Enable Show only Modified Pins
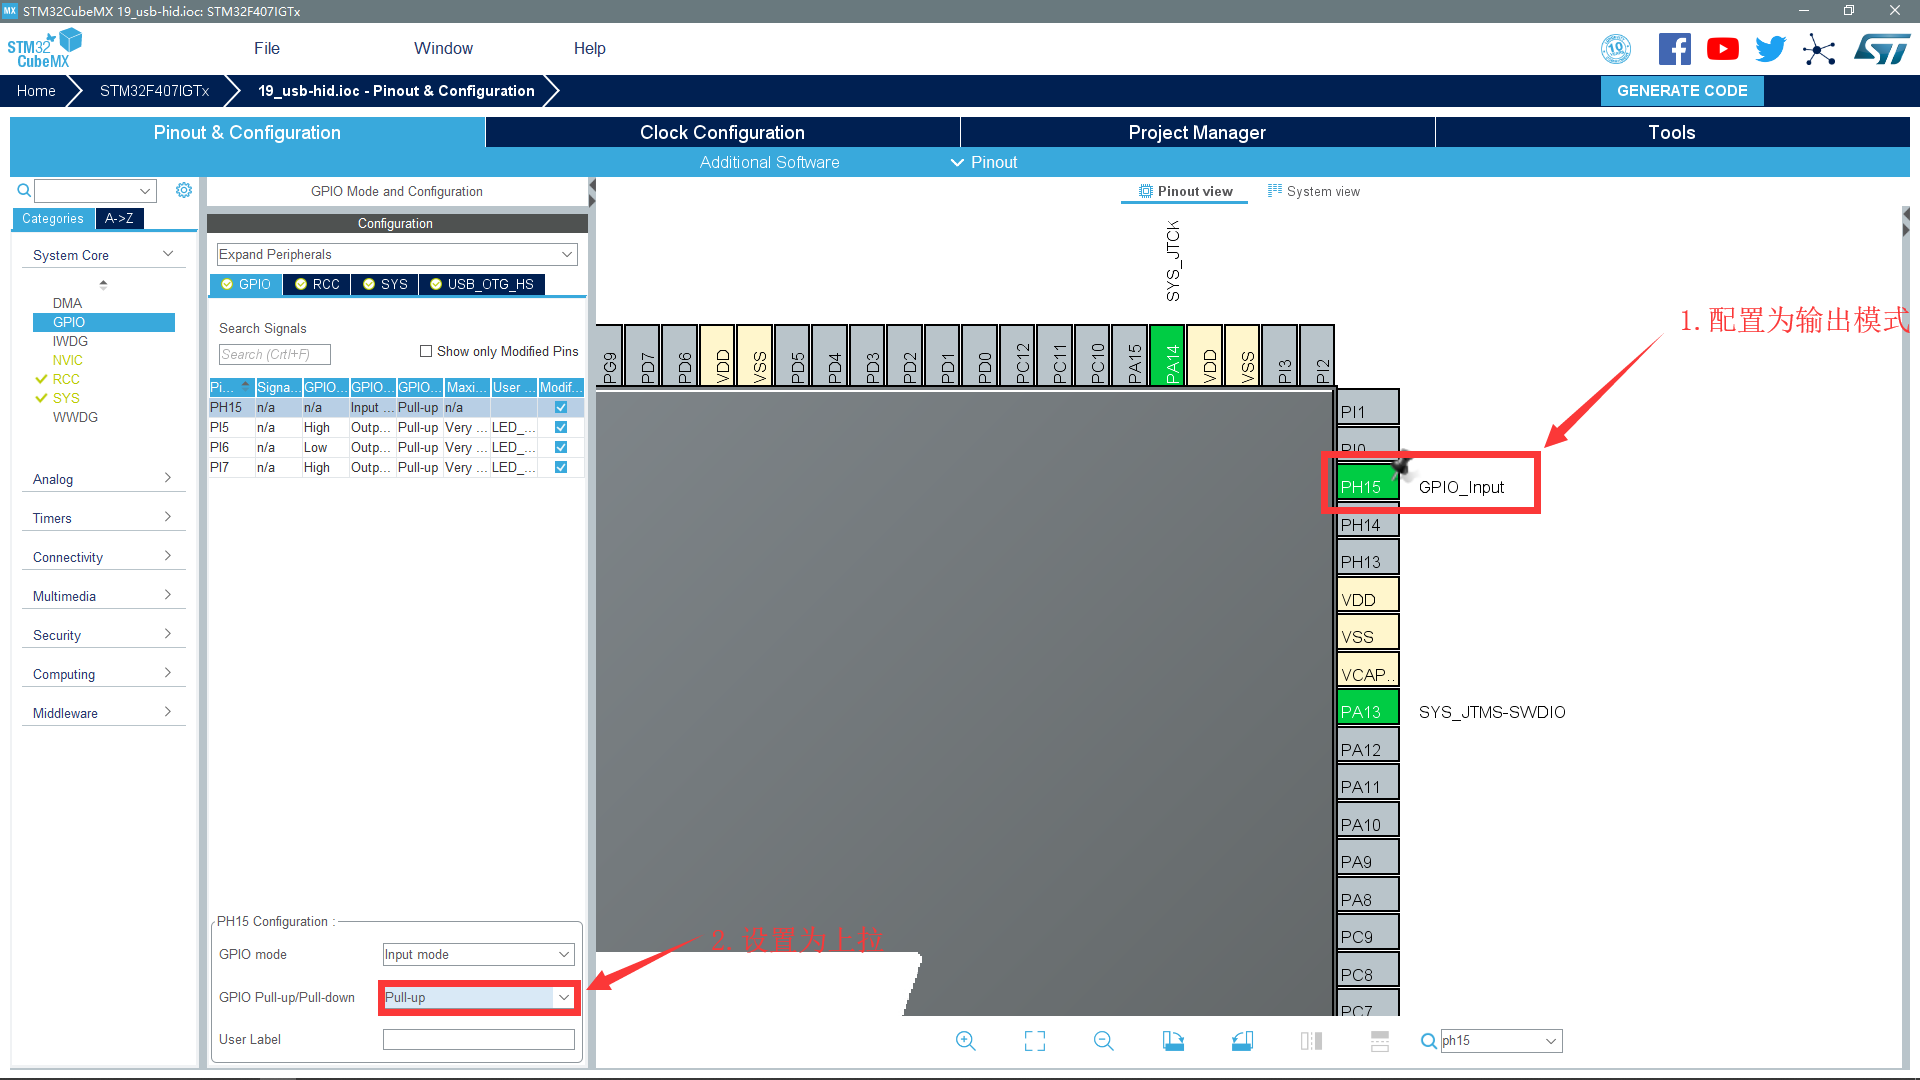This screenshot has height=1080, width=1920. pyautogui.click(x=426, y=351)
